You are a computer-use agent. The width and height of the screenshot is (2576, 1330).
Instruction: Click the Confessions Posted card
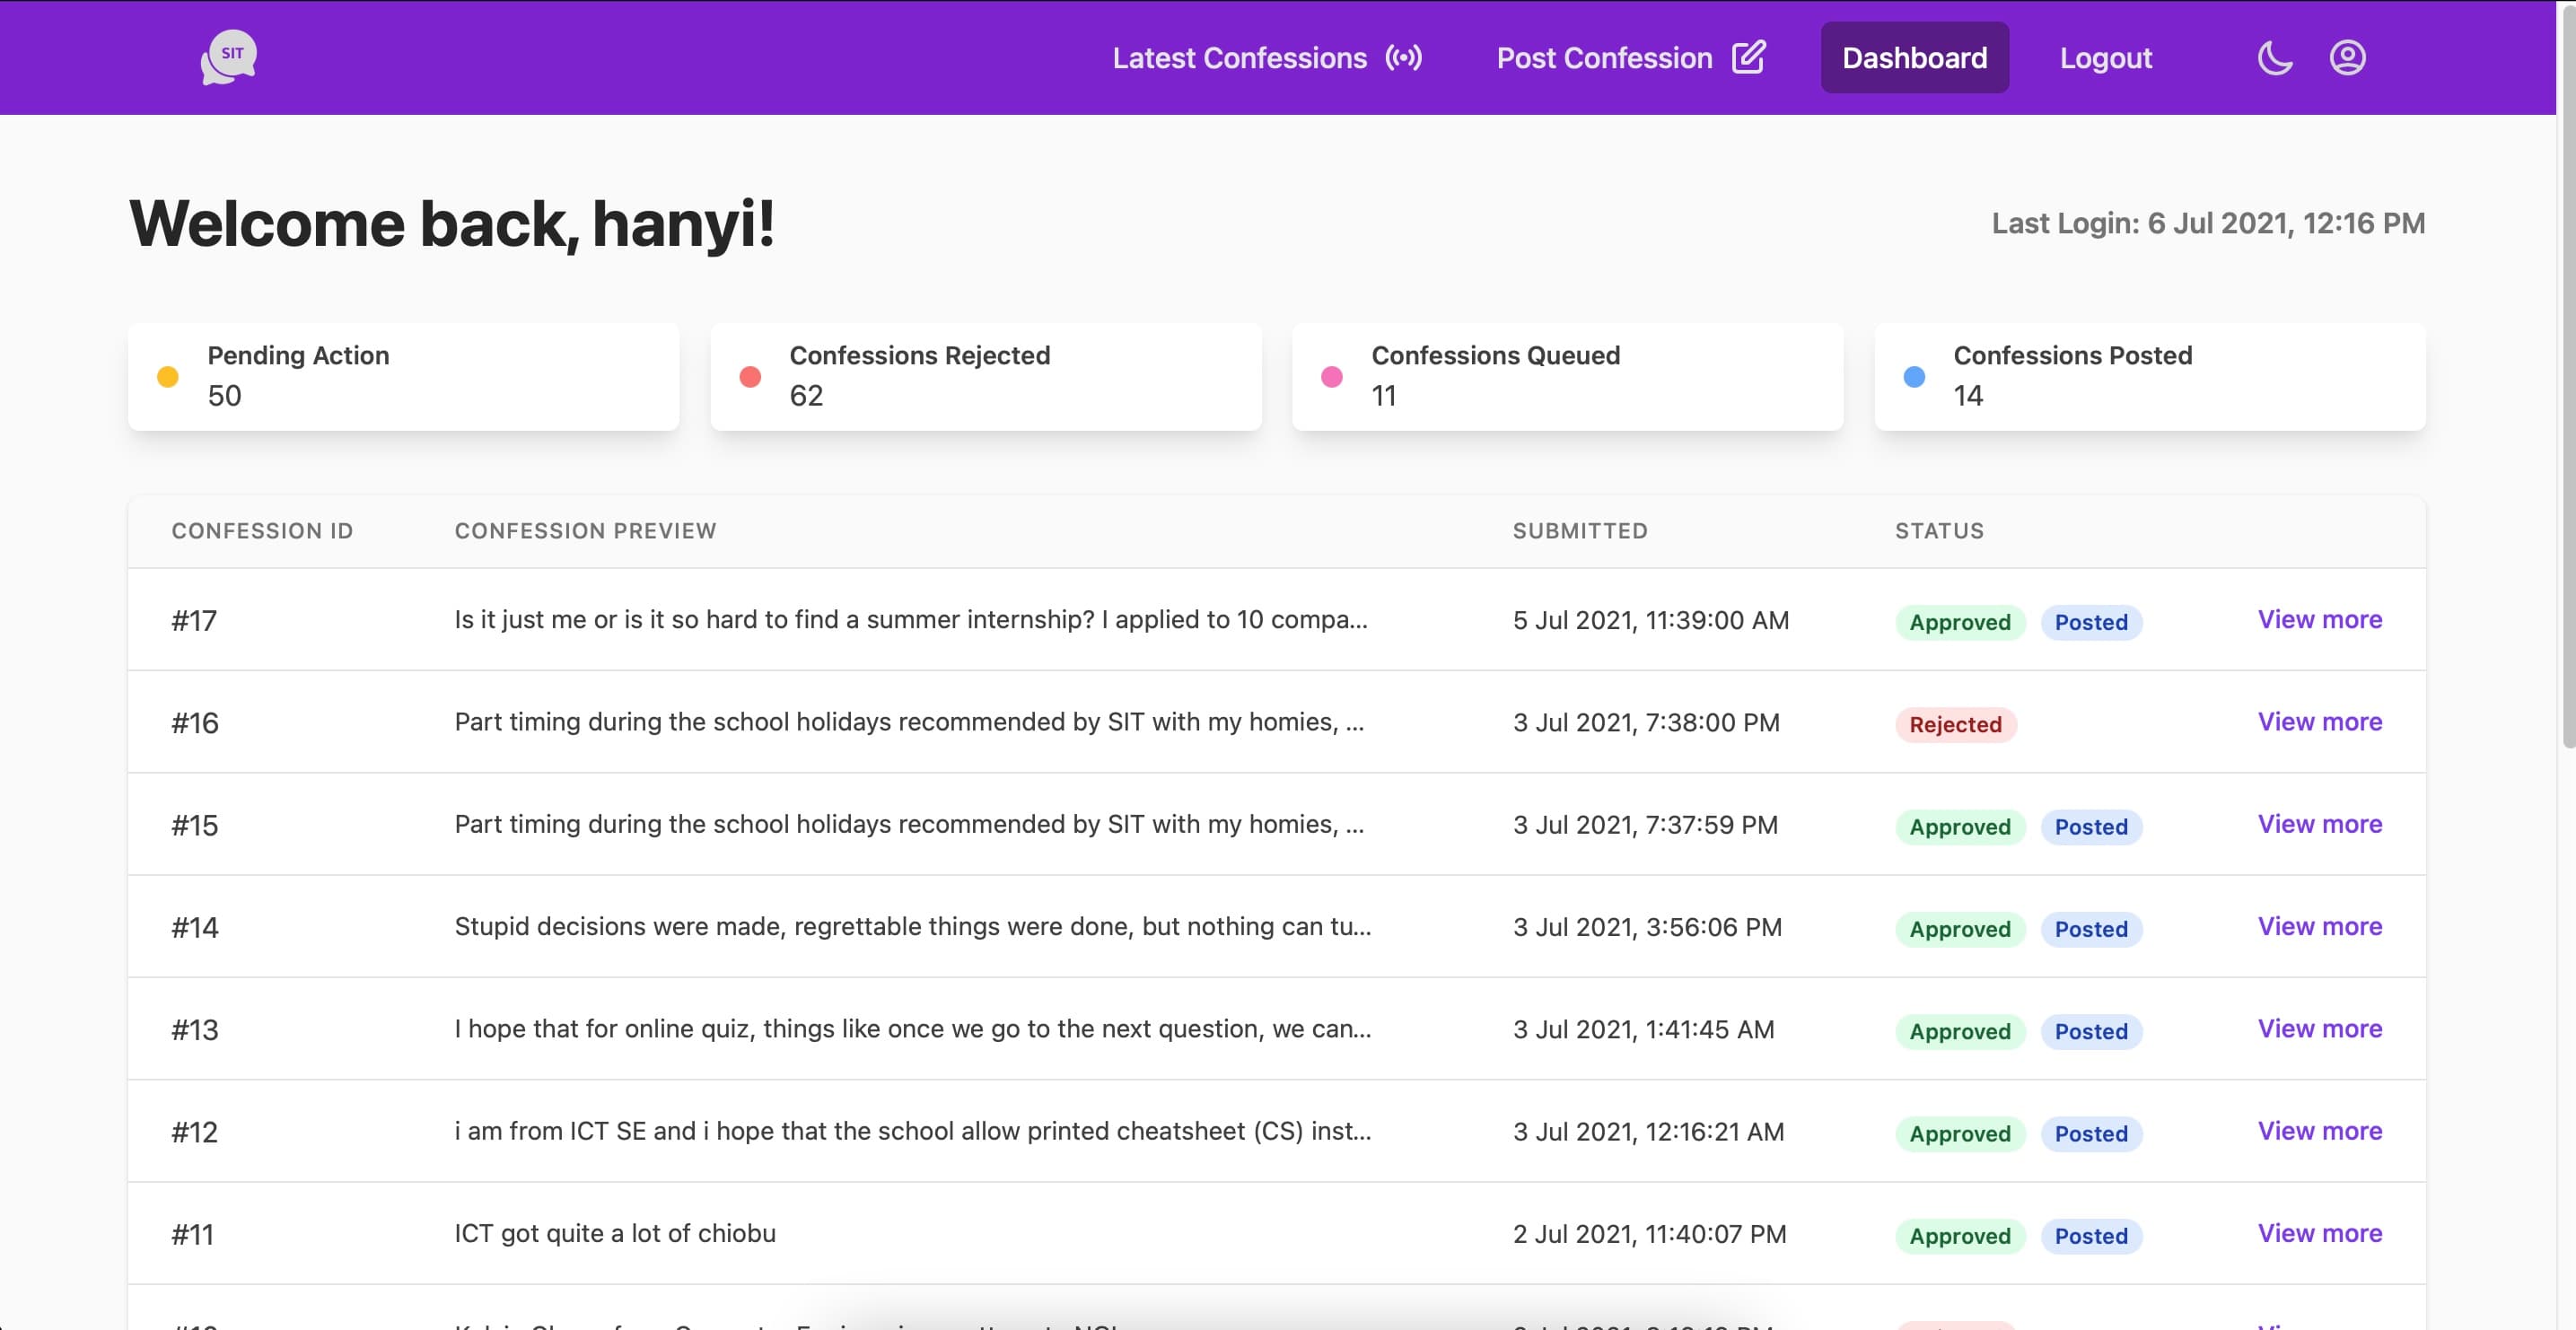click(2150, 376)
